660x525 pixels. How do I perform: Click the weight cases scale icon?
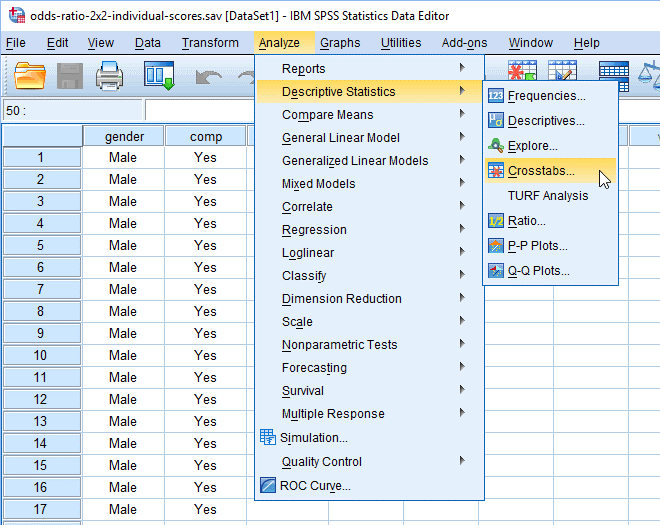click(x=650, y=75)
